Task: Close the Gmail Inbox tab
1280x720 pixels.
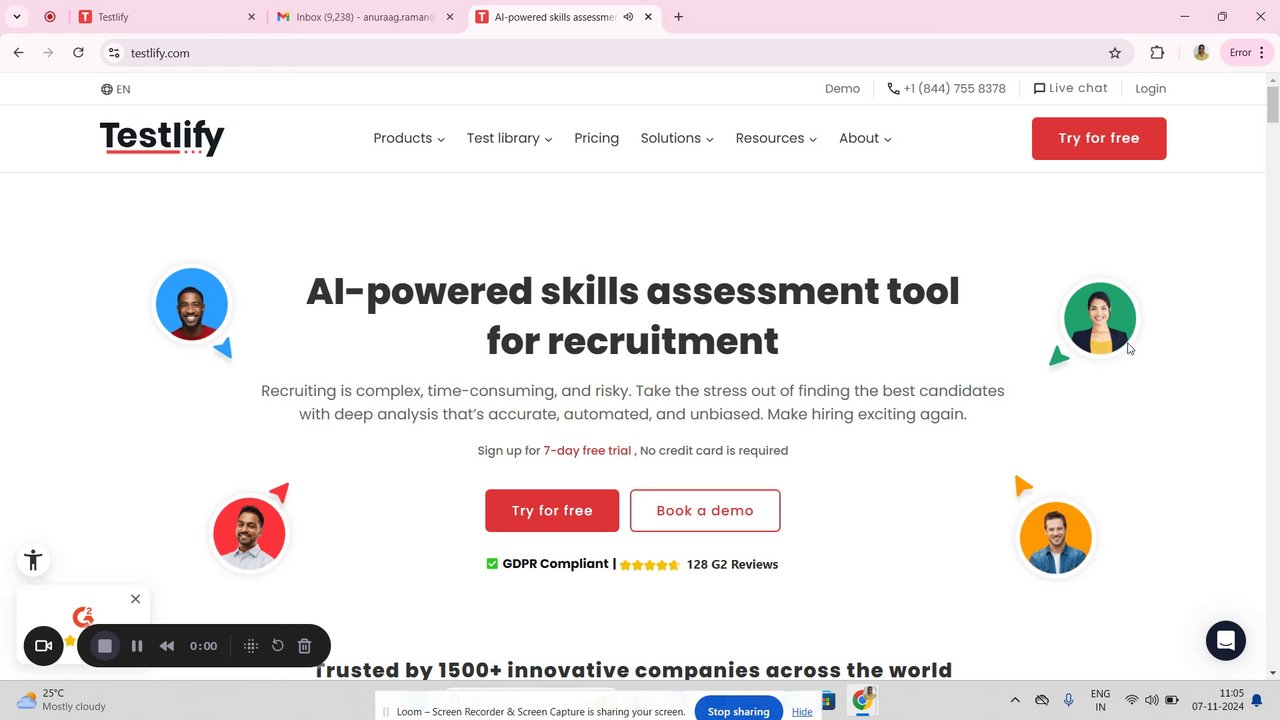Action: click(x=450, y=17)
